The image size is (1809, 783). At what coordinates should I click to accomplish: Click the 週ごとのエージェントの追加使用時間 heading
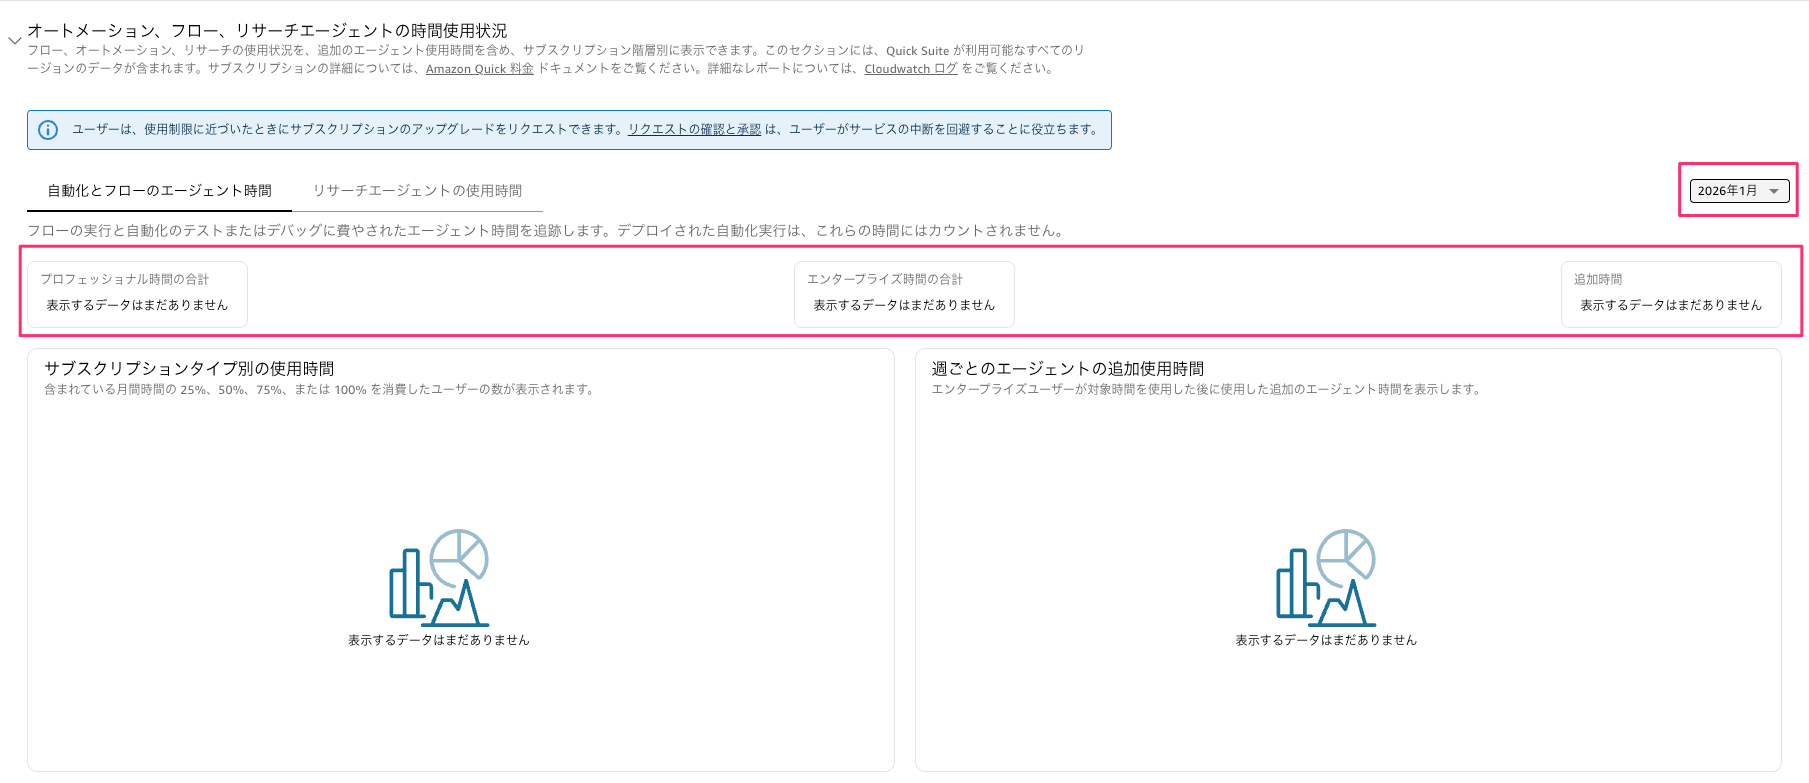point(1068,369)
